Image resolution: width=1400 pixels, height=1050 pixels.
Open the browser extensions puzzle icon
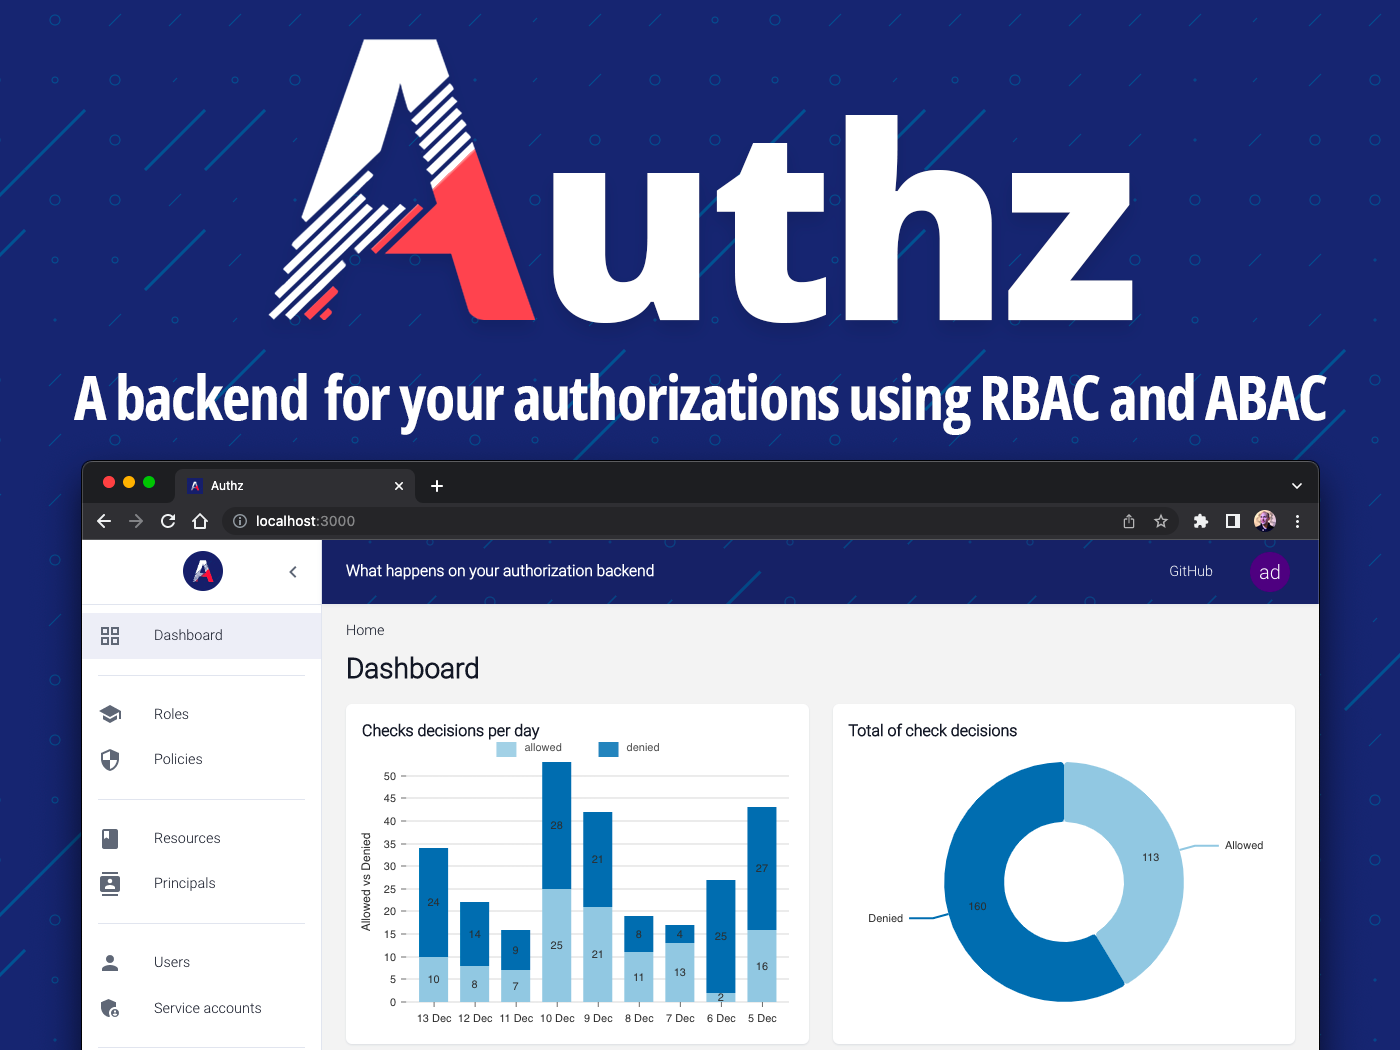point(1201,521)
